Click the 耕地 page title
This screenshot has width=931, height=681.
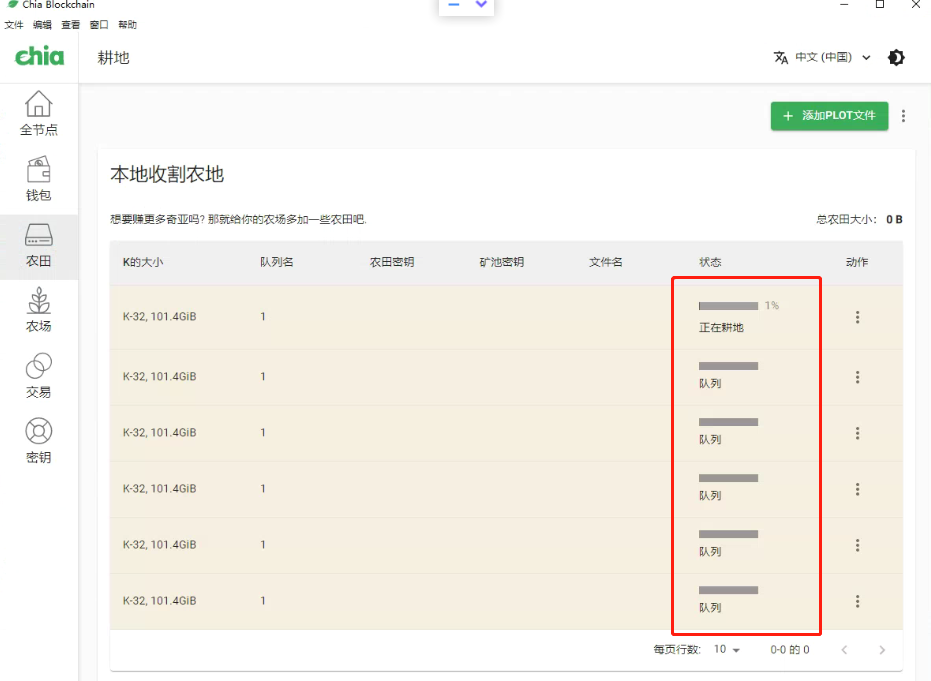[x=113, y=58]
